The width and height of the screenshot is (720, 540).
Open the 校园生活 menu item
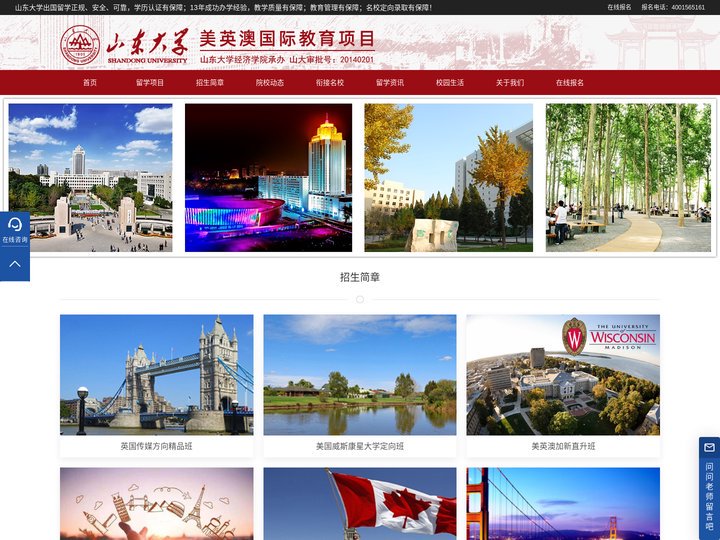coord(450,83)
